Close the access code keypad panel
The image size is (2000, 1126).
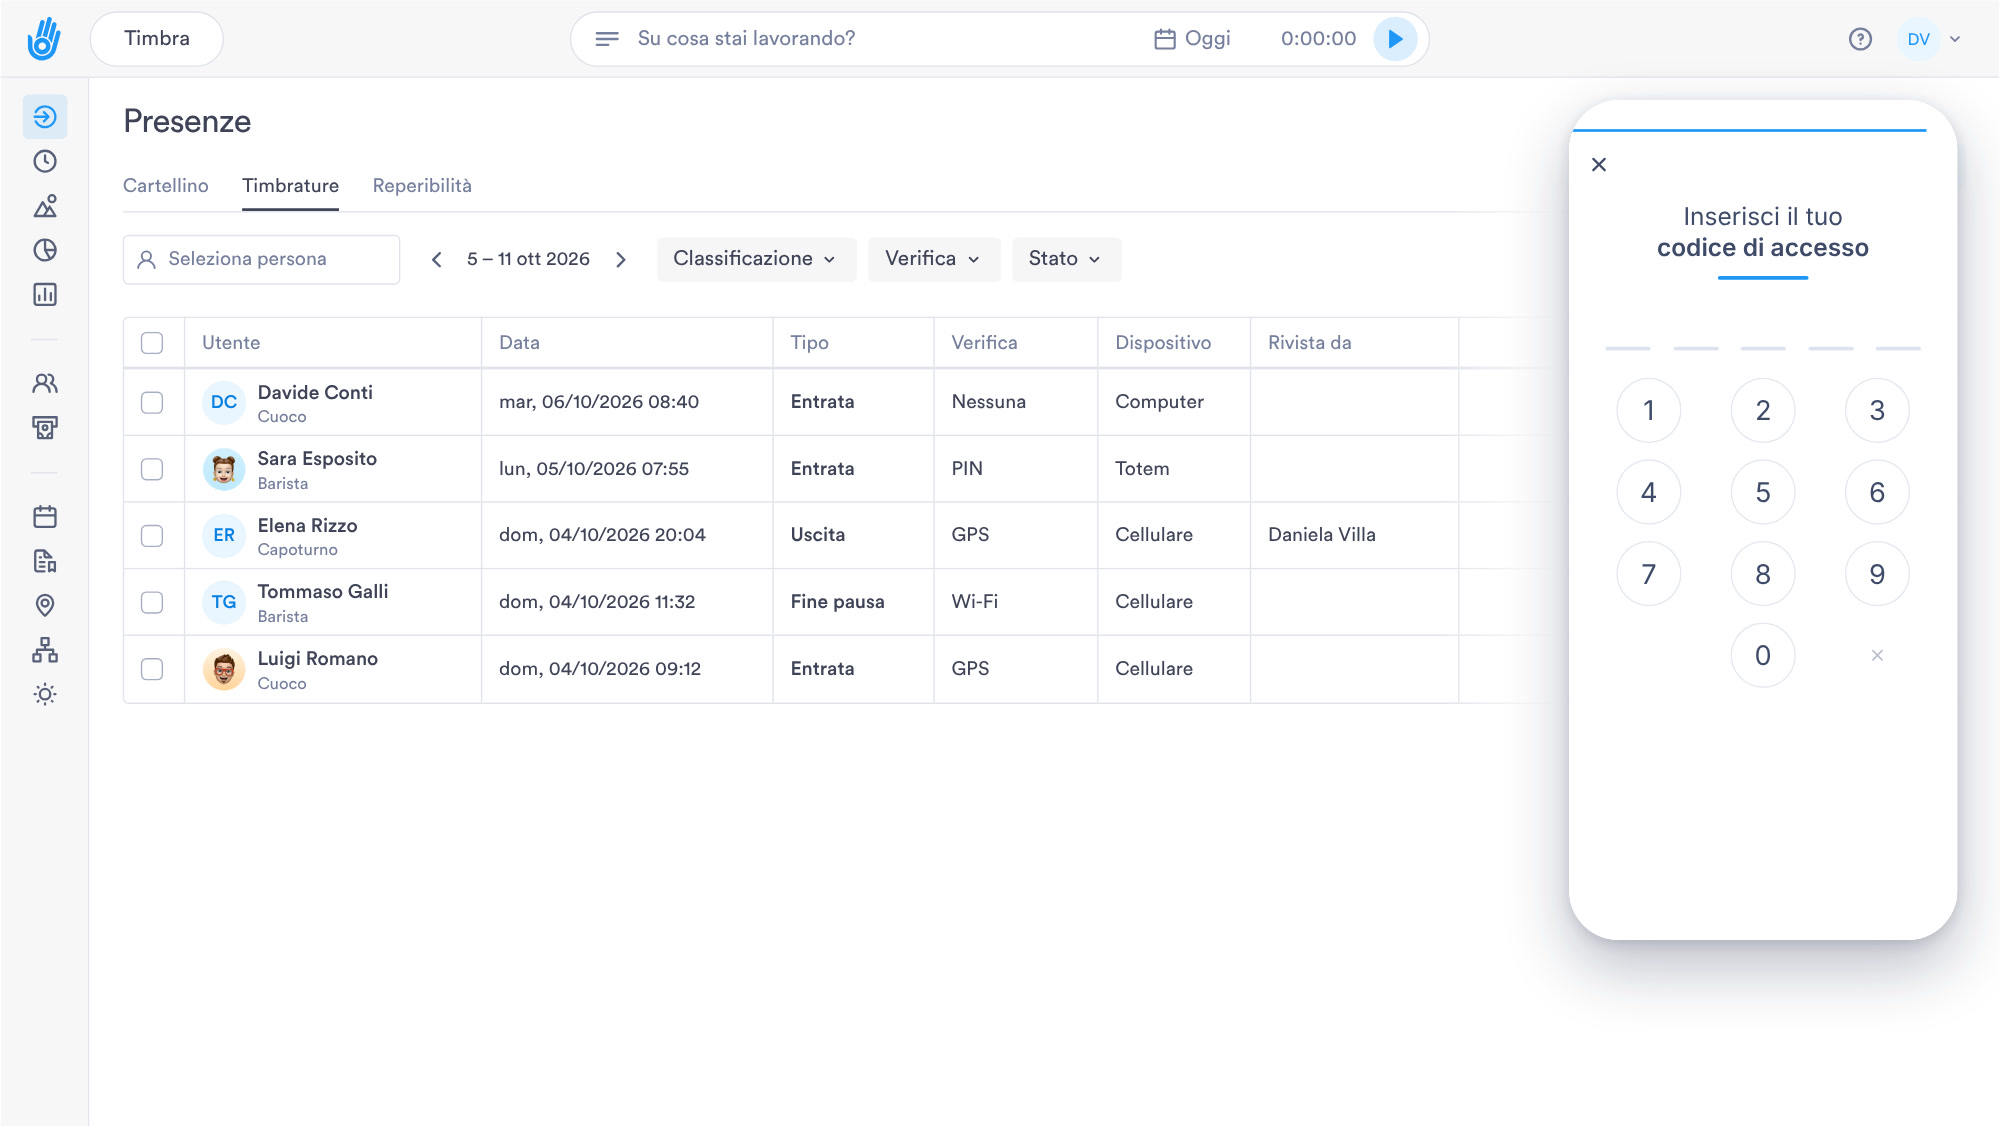[x=1599, y=165]
